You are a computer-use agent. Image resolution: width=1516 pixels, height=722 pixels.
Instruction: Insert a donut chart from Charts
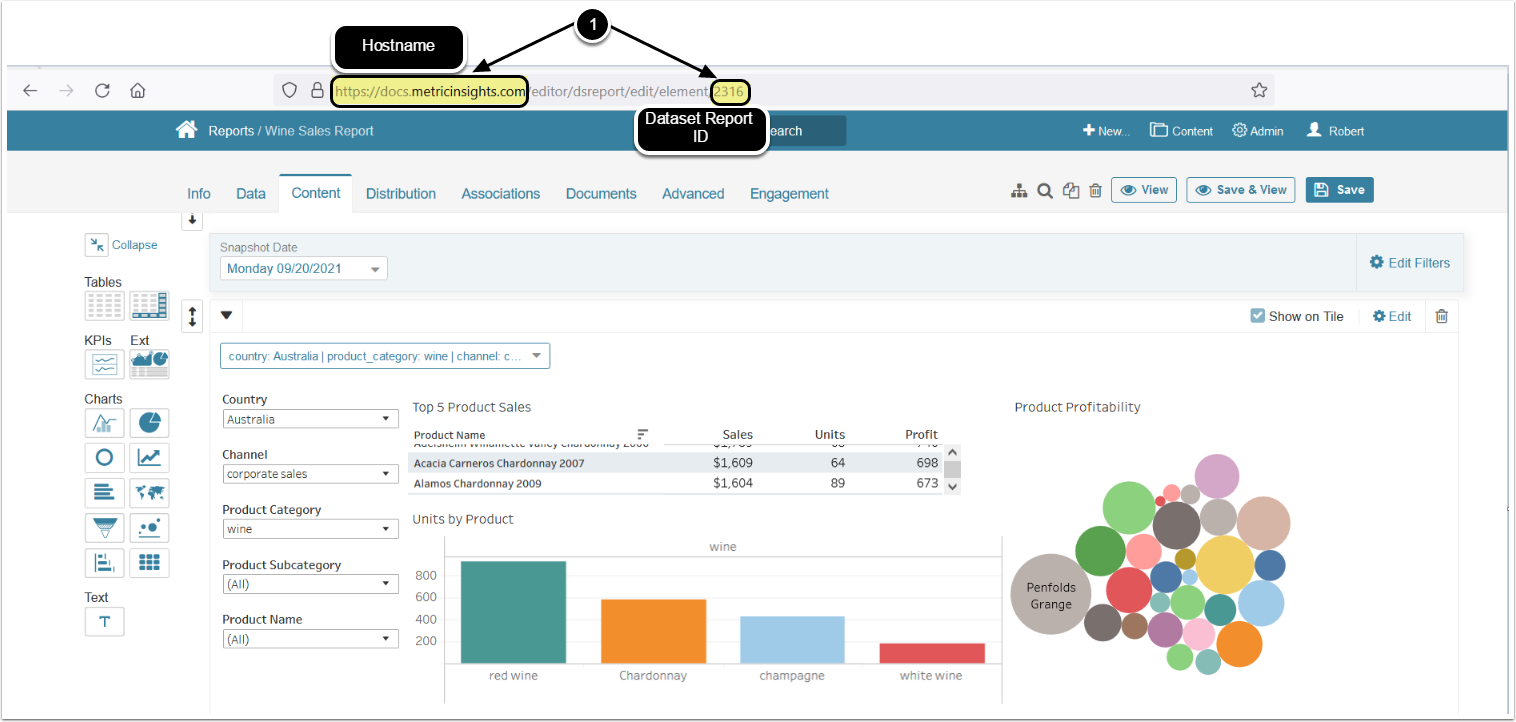[104, 458]
